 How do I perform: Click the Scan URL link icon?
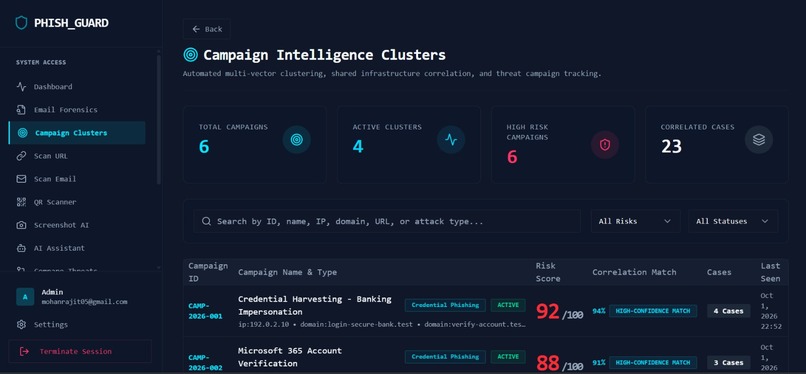coord(21,156)
